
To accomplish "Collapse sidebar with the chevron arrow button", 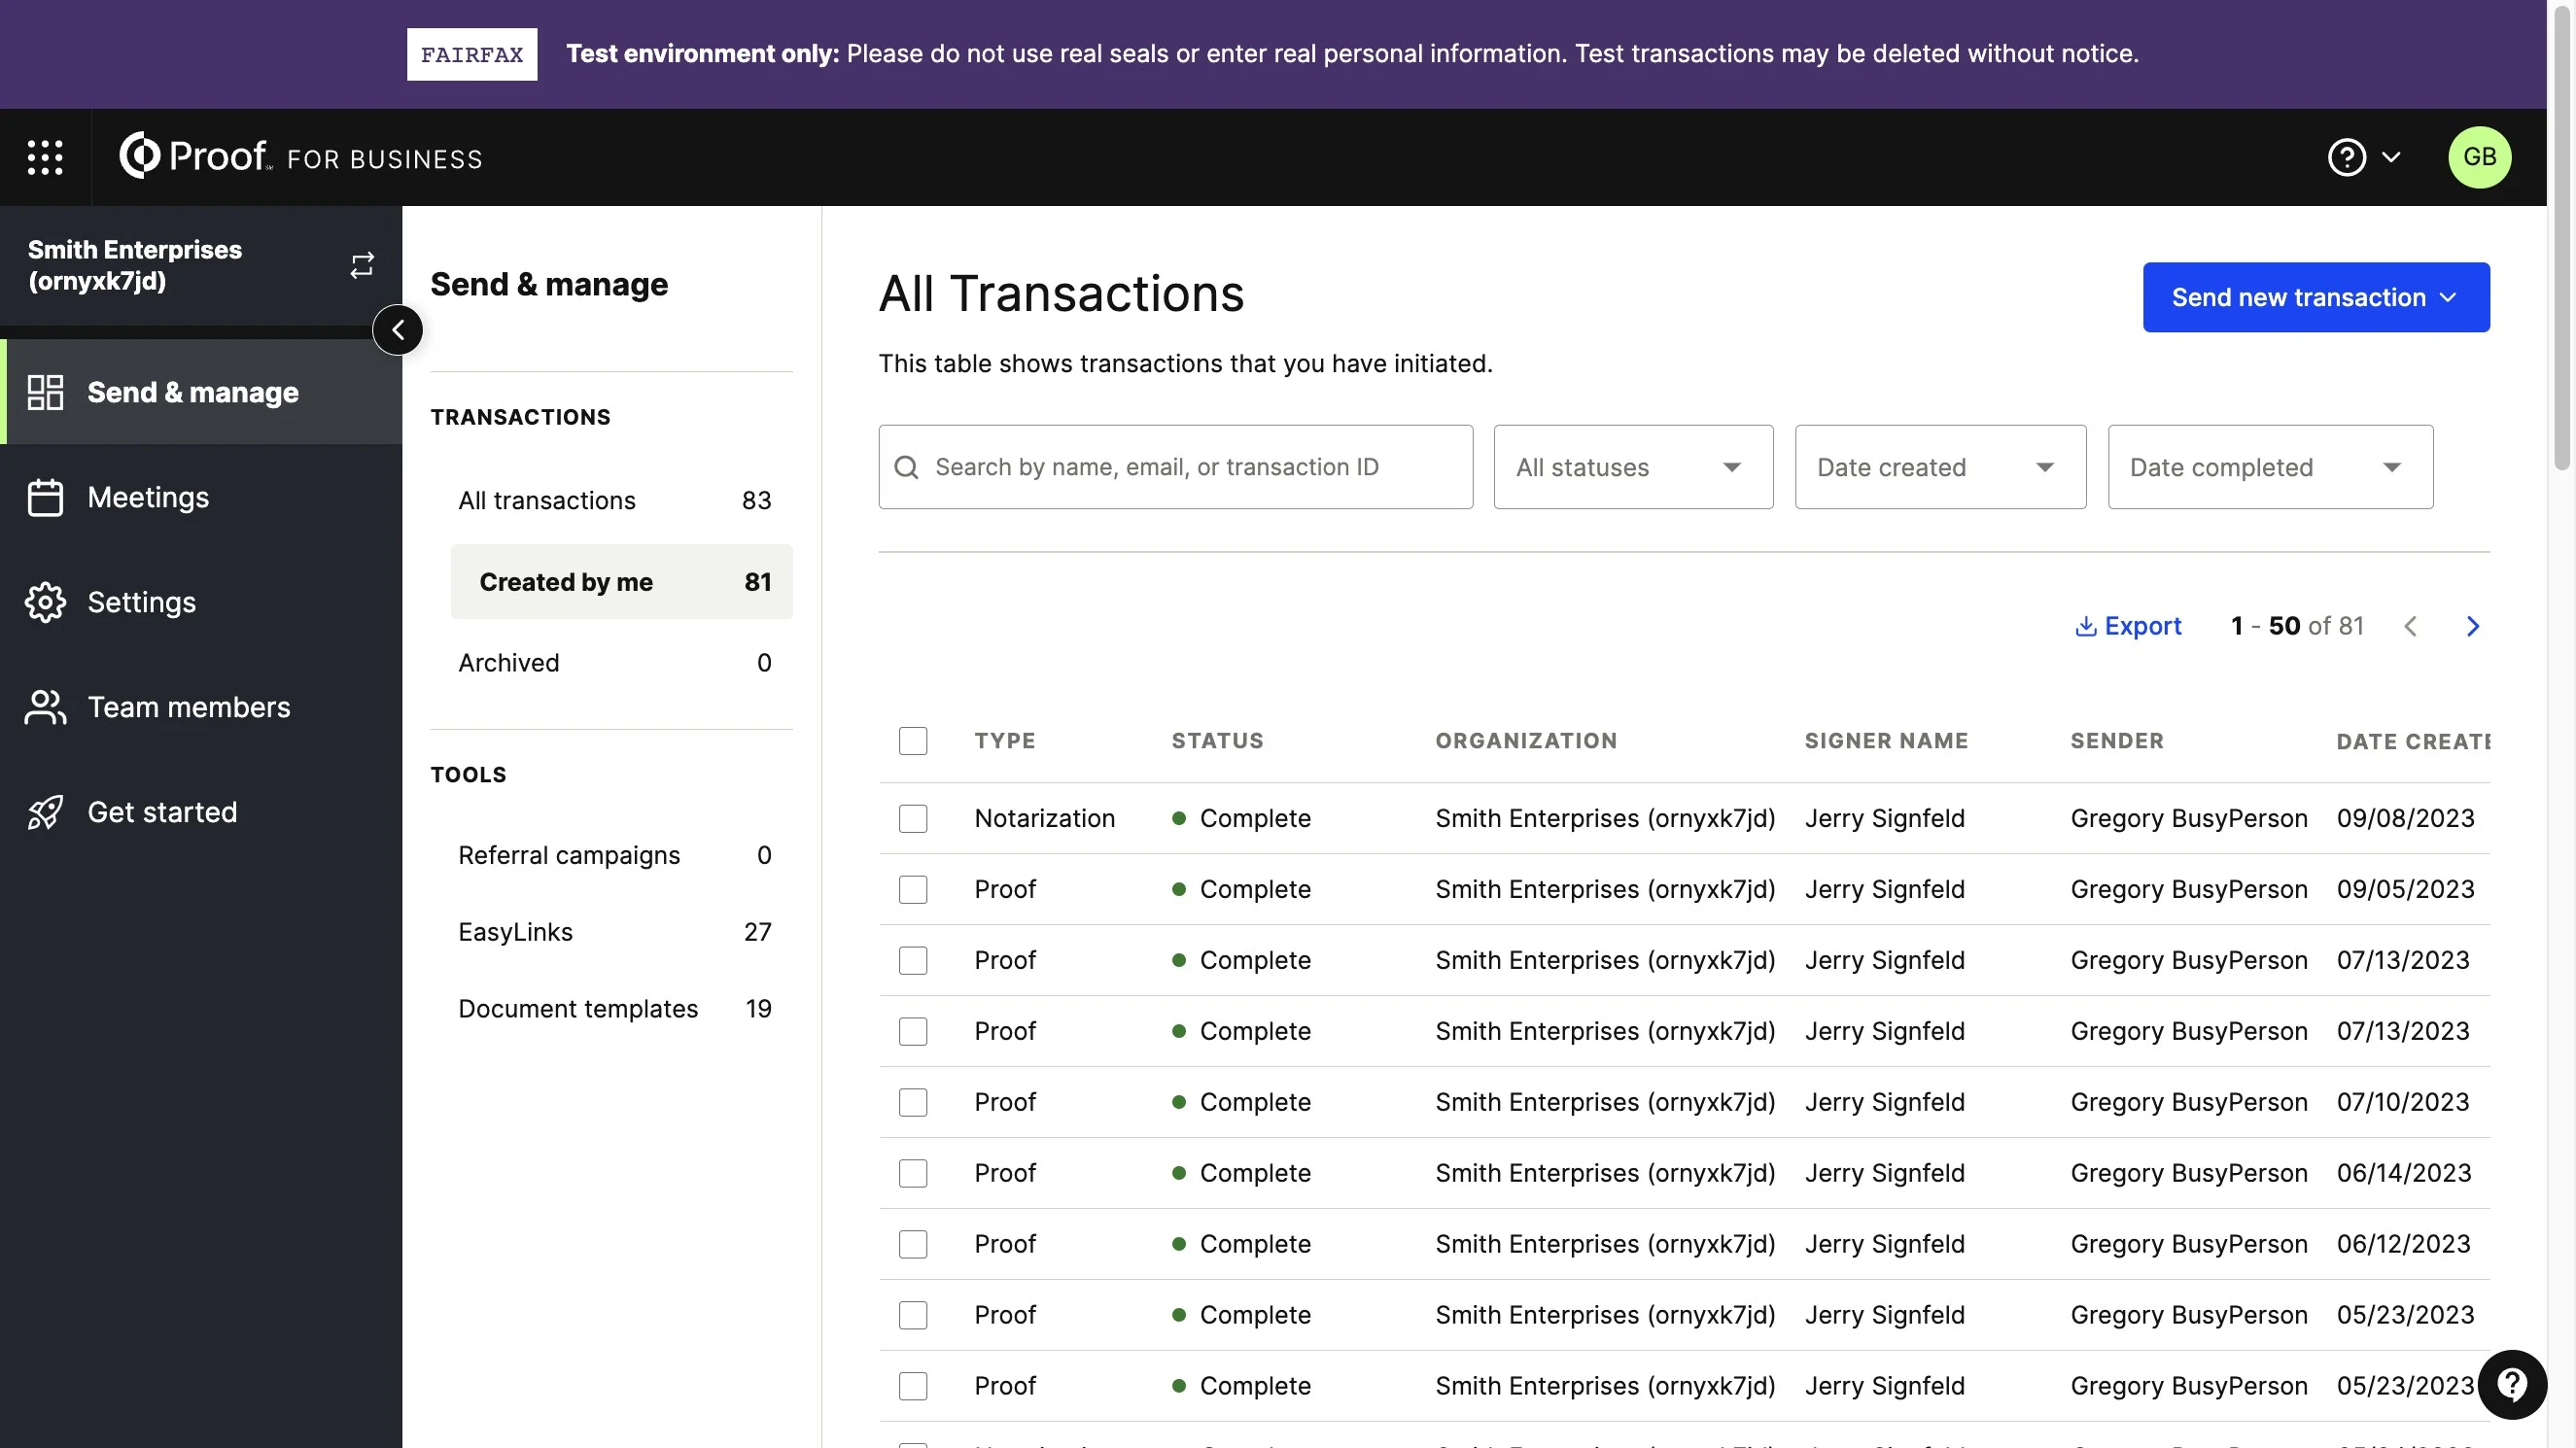I will [x=398, y=330].
